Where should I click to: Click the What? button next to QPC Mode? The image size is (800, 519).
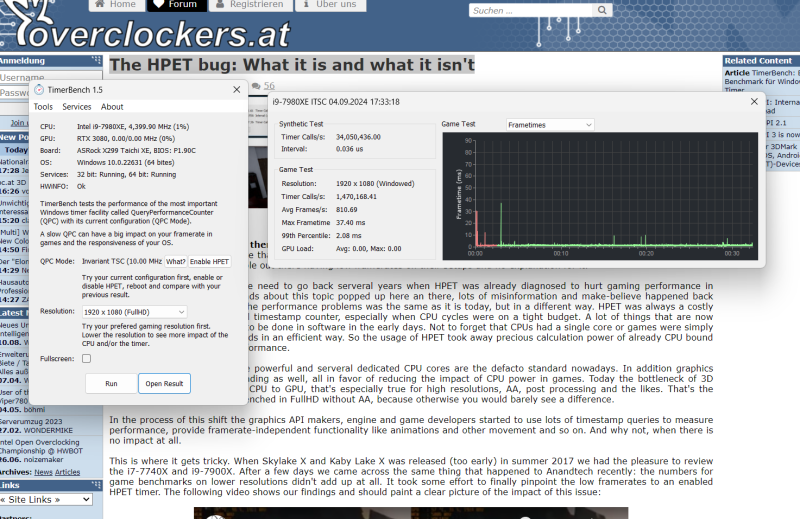click(176, 261)
